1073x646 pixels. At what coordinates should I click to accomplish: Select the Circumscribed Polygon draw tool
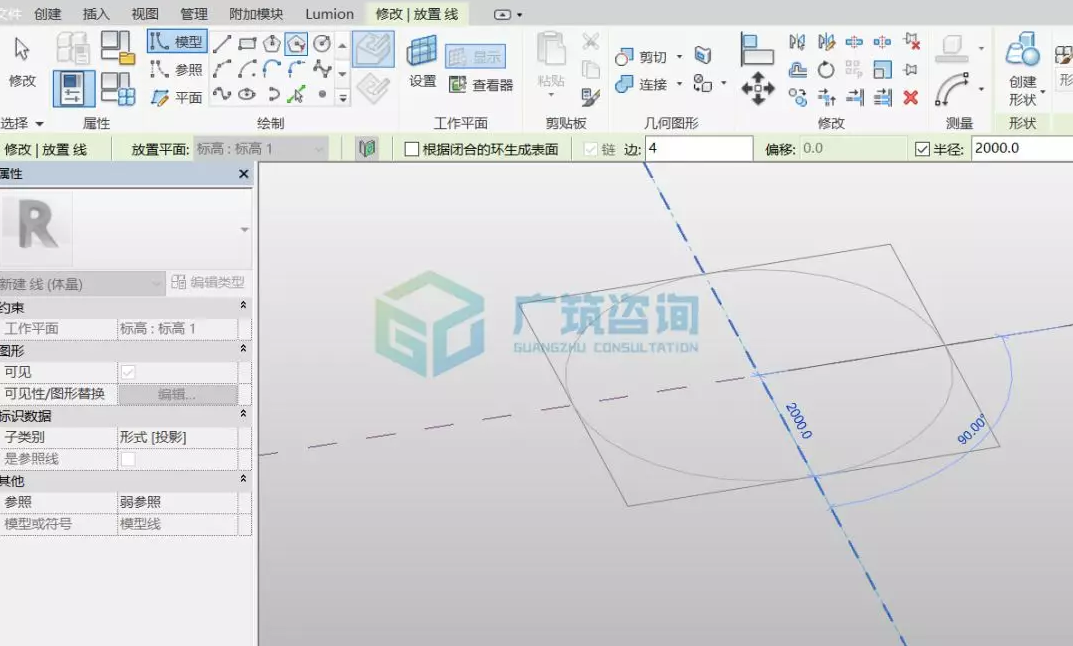296,44
